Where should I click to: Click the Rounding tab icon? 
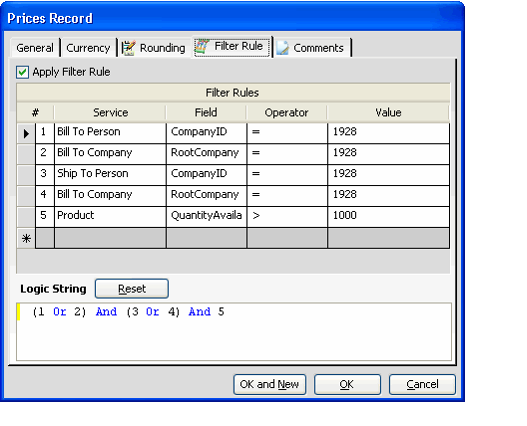click(x=128, y=48)
